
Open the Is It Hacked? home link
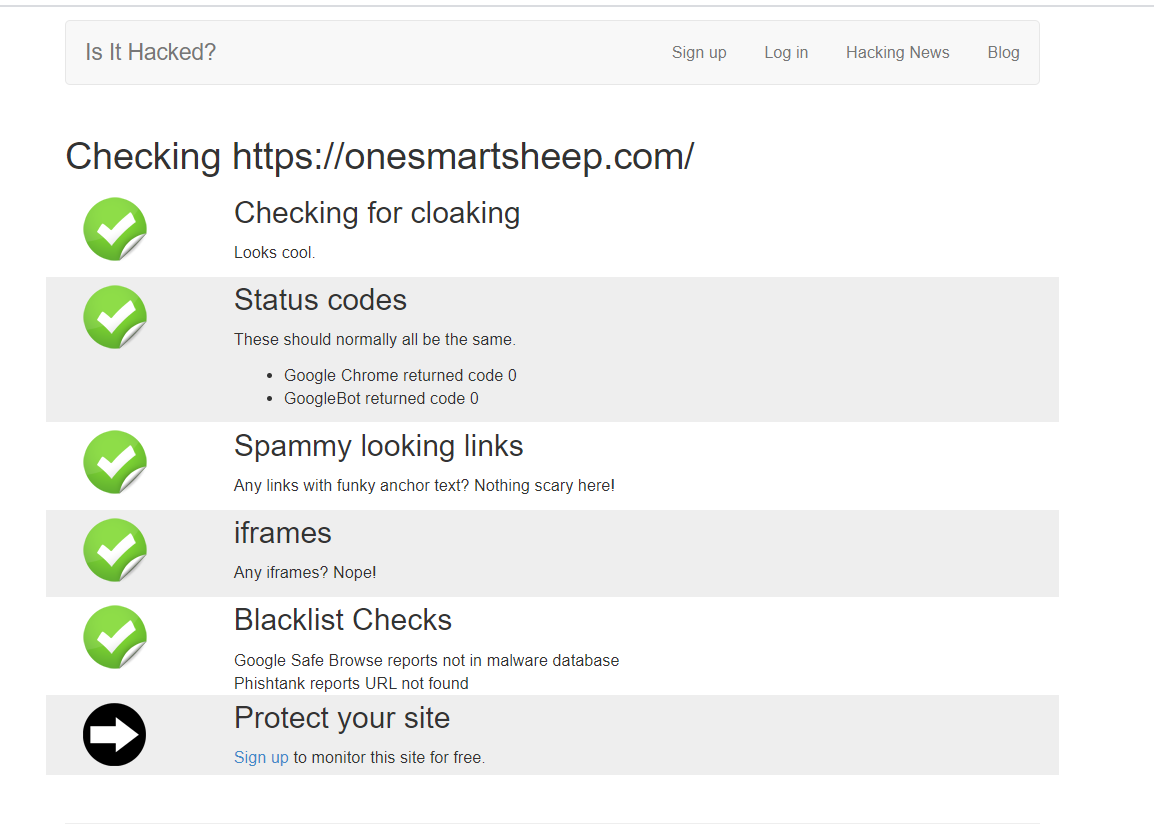tap(151, 52)
